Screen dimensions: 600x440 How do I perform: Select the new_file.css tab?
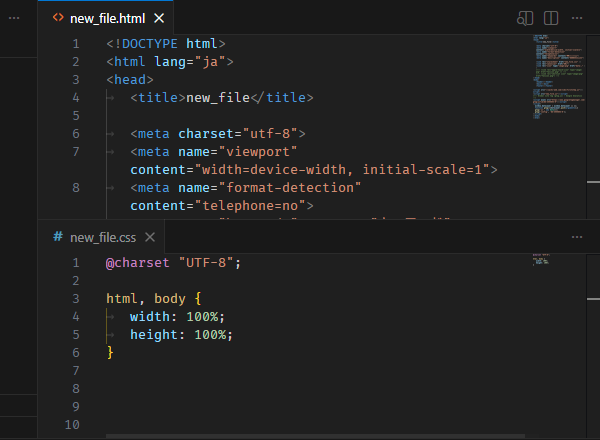pos(102,237)
